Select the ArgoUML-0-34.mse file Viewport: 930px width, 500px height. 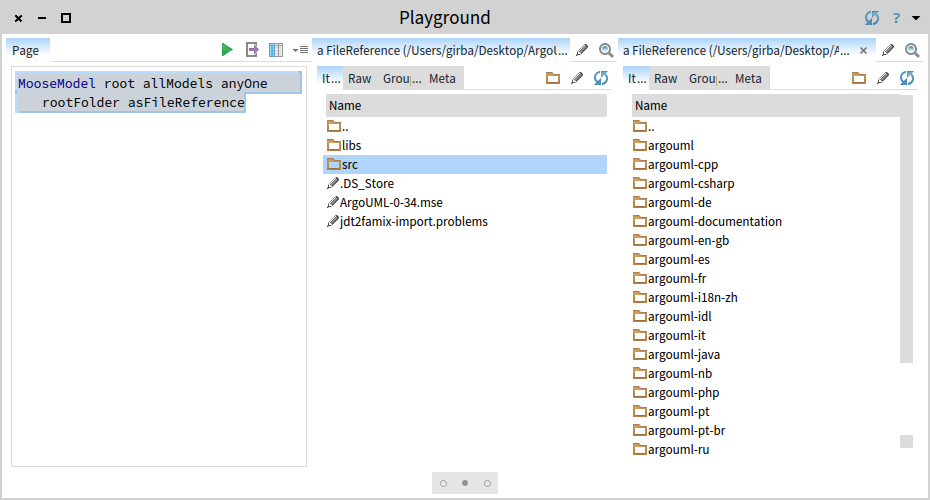(465, 202)
